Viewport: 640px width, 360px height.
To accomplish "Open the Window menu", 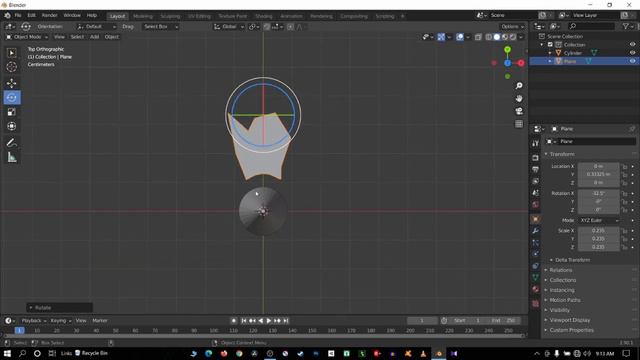I will pos(72,15).
